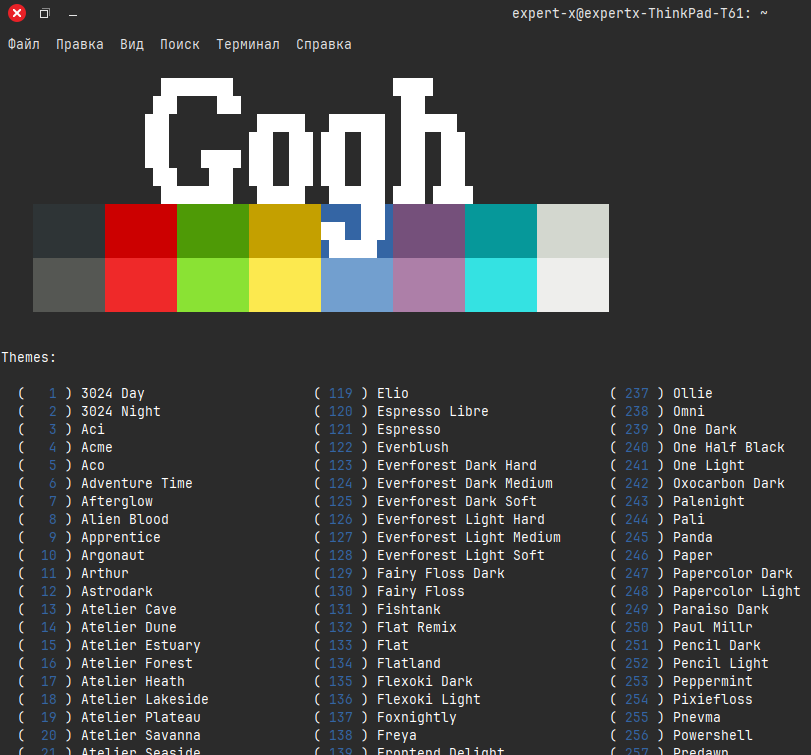Click the 'Ollie' theme entry
Screen dimensions: 811x755
[693, 394]
